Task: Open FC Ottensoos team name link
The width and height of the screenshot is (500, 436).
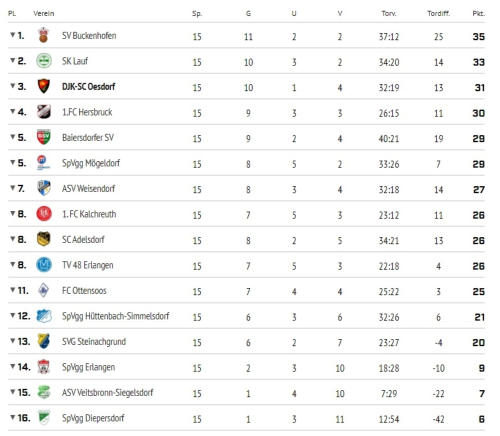Action: tap(84, 291)
